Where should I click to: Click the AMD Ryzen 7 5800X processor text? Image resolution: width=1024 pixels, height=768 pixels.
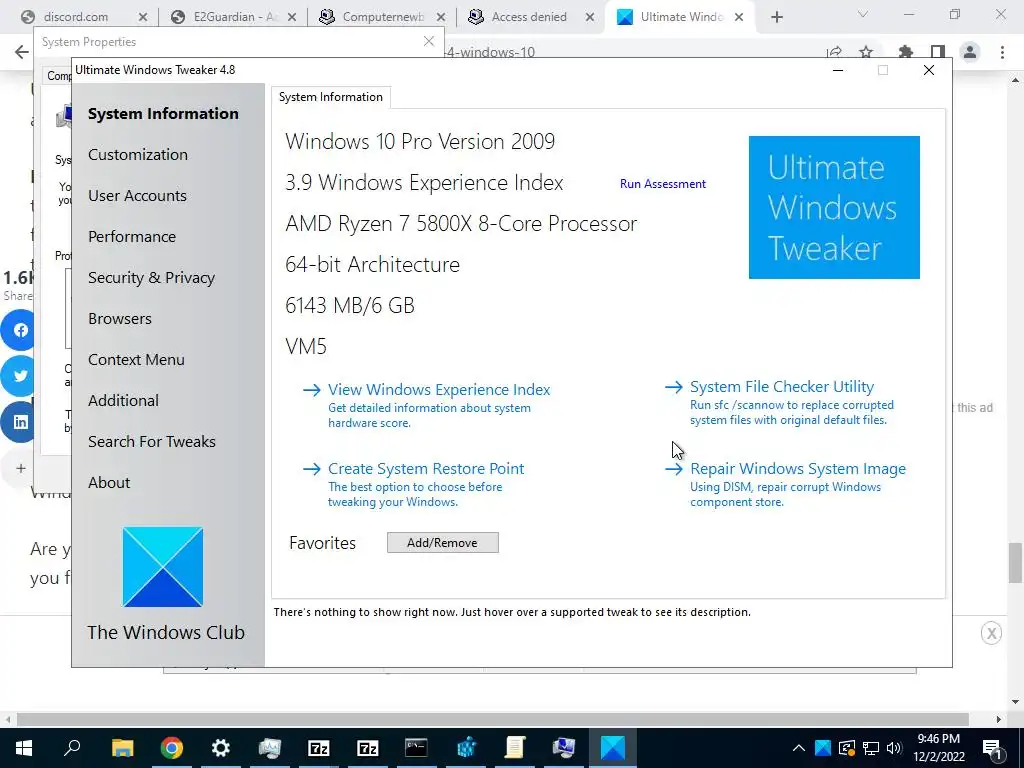[x=461, y=224]
